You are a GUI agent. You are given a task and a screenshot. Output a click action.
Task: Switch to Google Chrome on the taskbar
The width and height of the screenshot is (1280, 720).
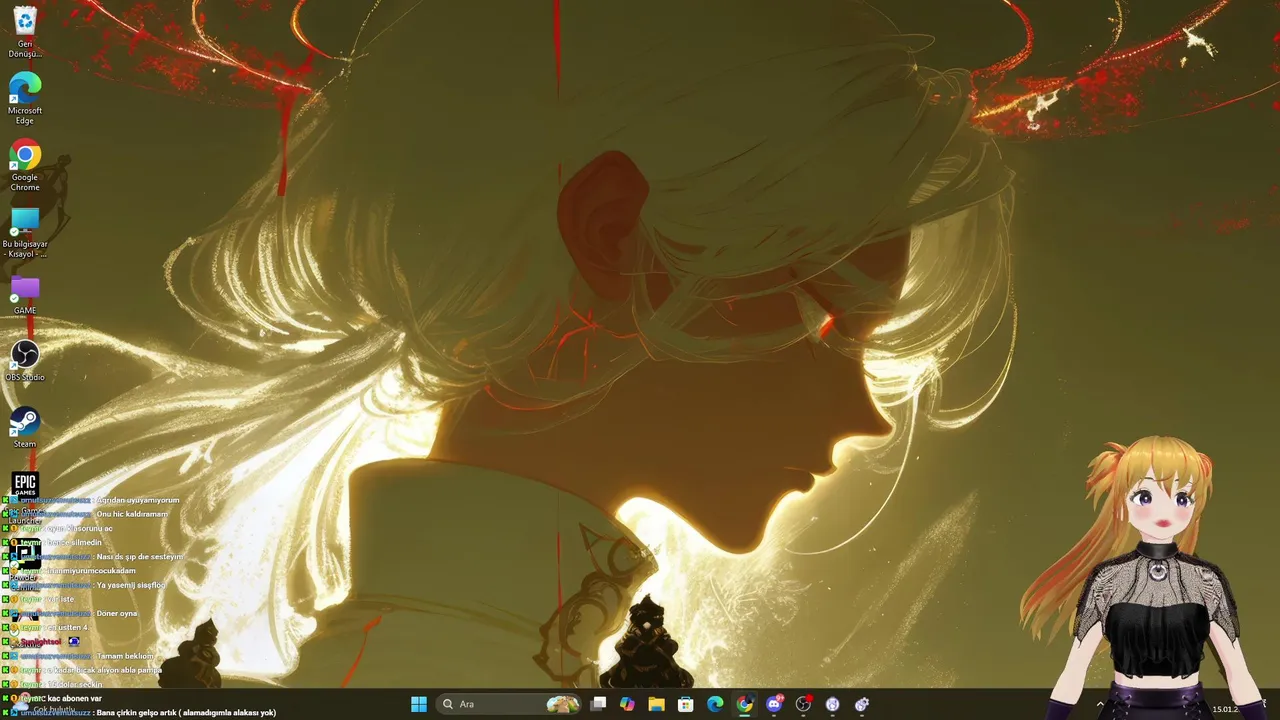point(744,704)
